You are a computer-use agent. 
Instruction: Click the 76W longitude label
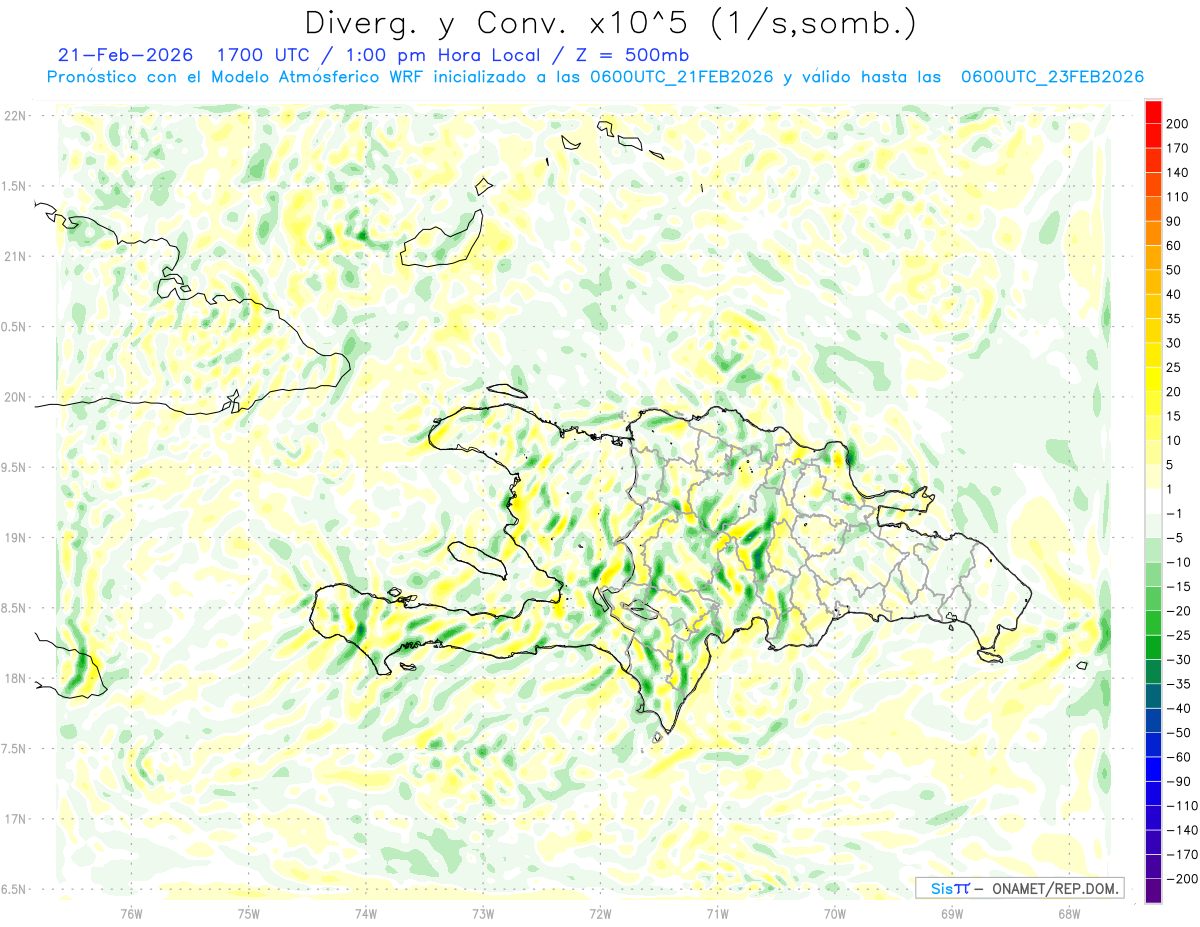tap(131, 914)
